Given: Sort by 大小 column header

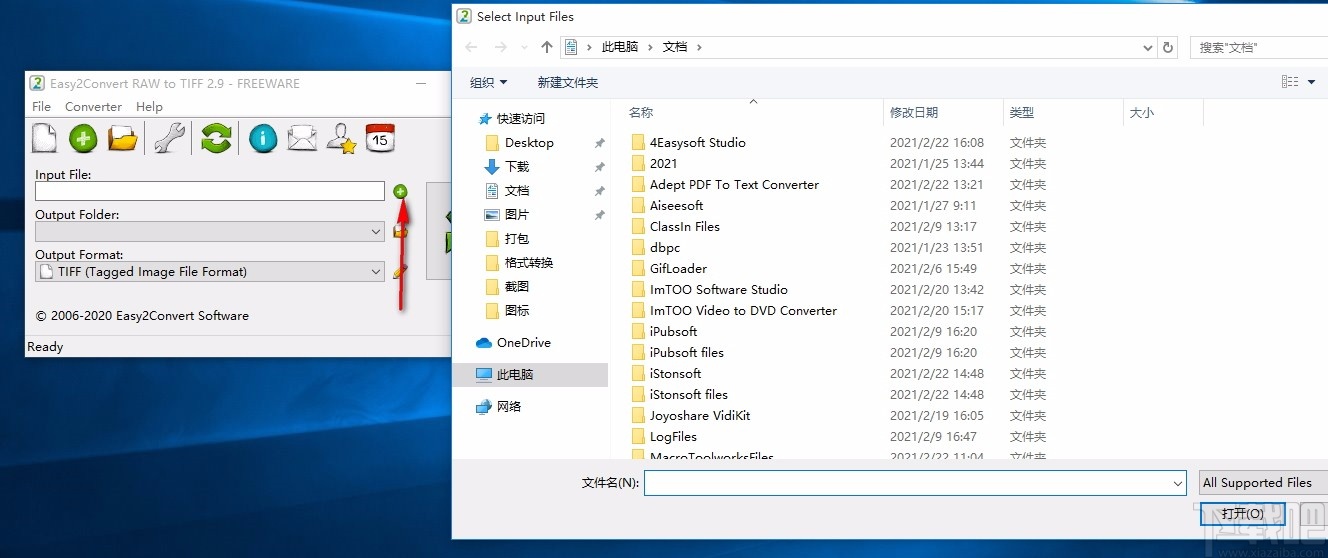Looking at the screenshot, I should (x=1142, y=113).
